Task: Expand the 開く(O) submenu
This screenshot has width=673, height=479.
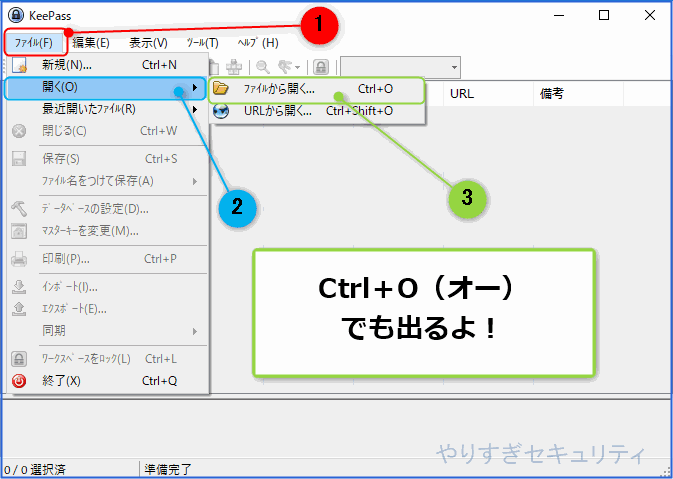Action: [x=106, y=87]
